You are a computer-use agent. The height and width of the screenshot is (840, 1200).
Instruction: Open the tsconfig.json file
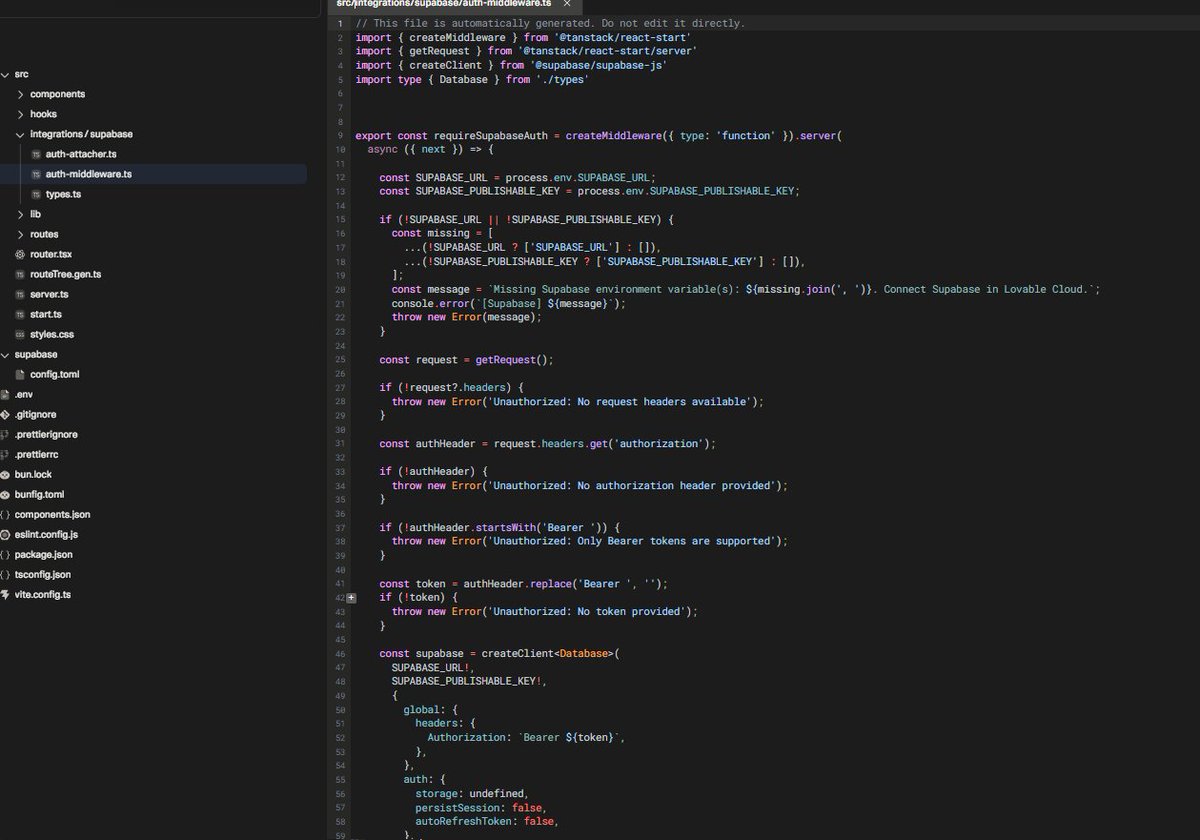[x=43, y=575]
